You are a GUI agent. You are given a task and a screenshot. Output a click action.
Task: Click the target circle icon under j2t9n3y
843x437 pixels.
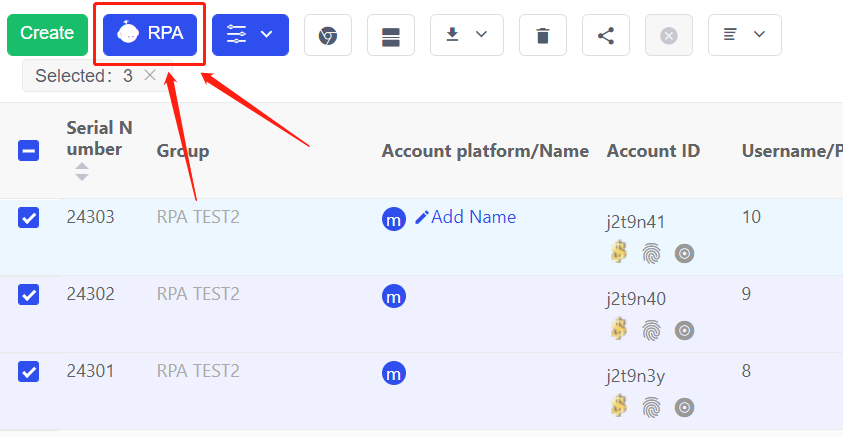click(684, 407)
